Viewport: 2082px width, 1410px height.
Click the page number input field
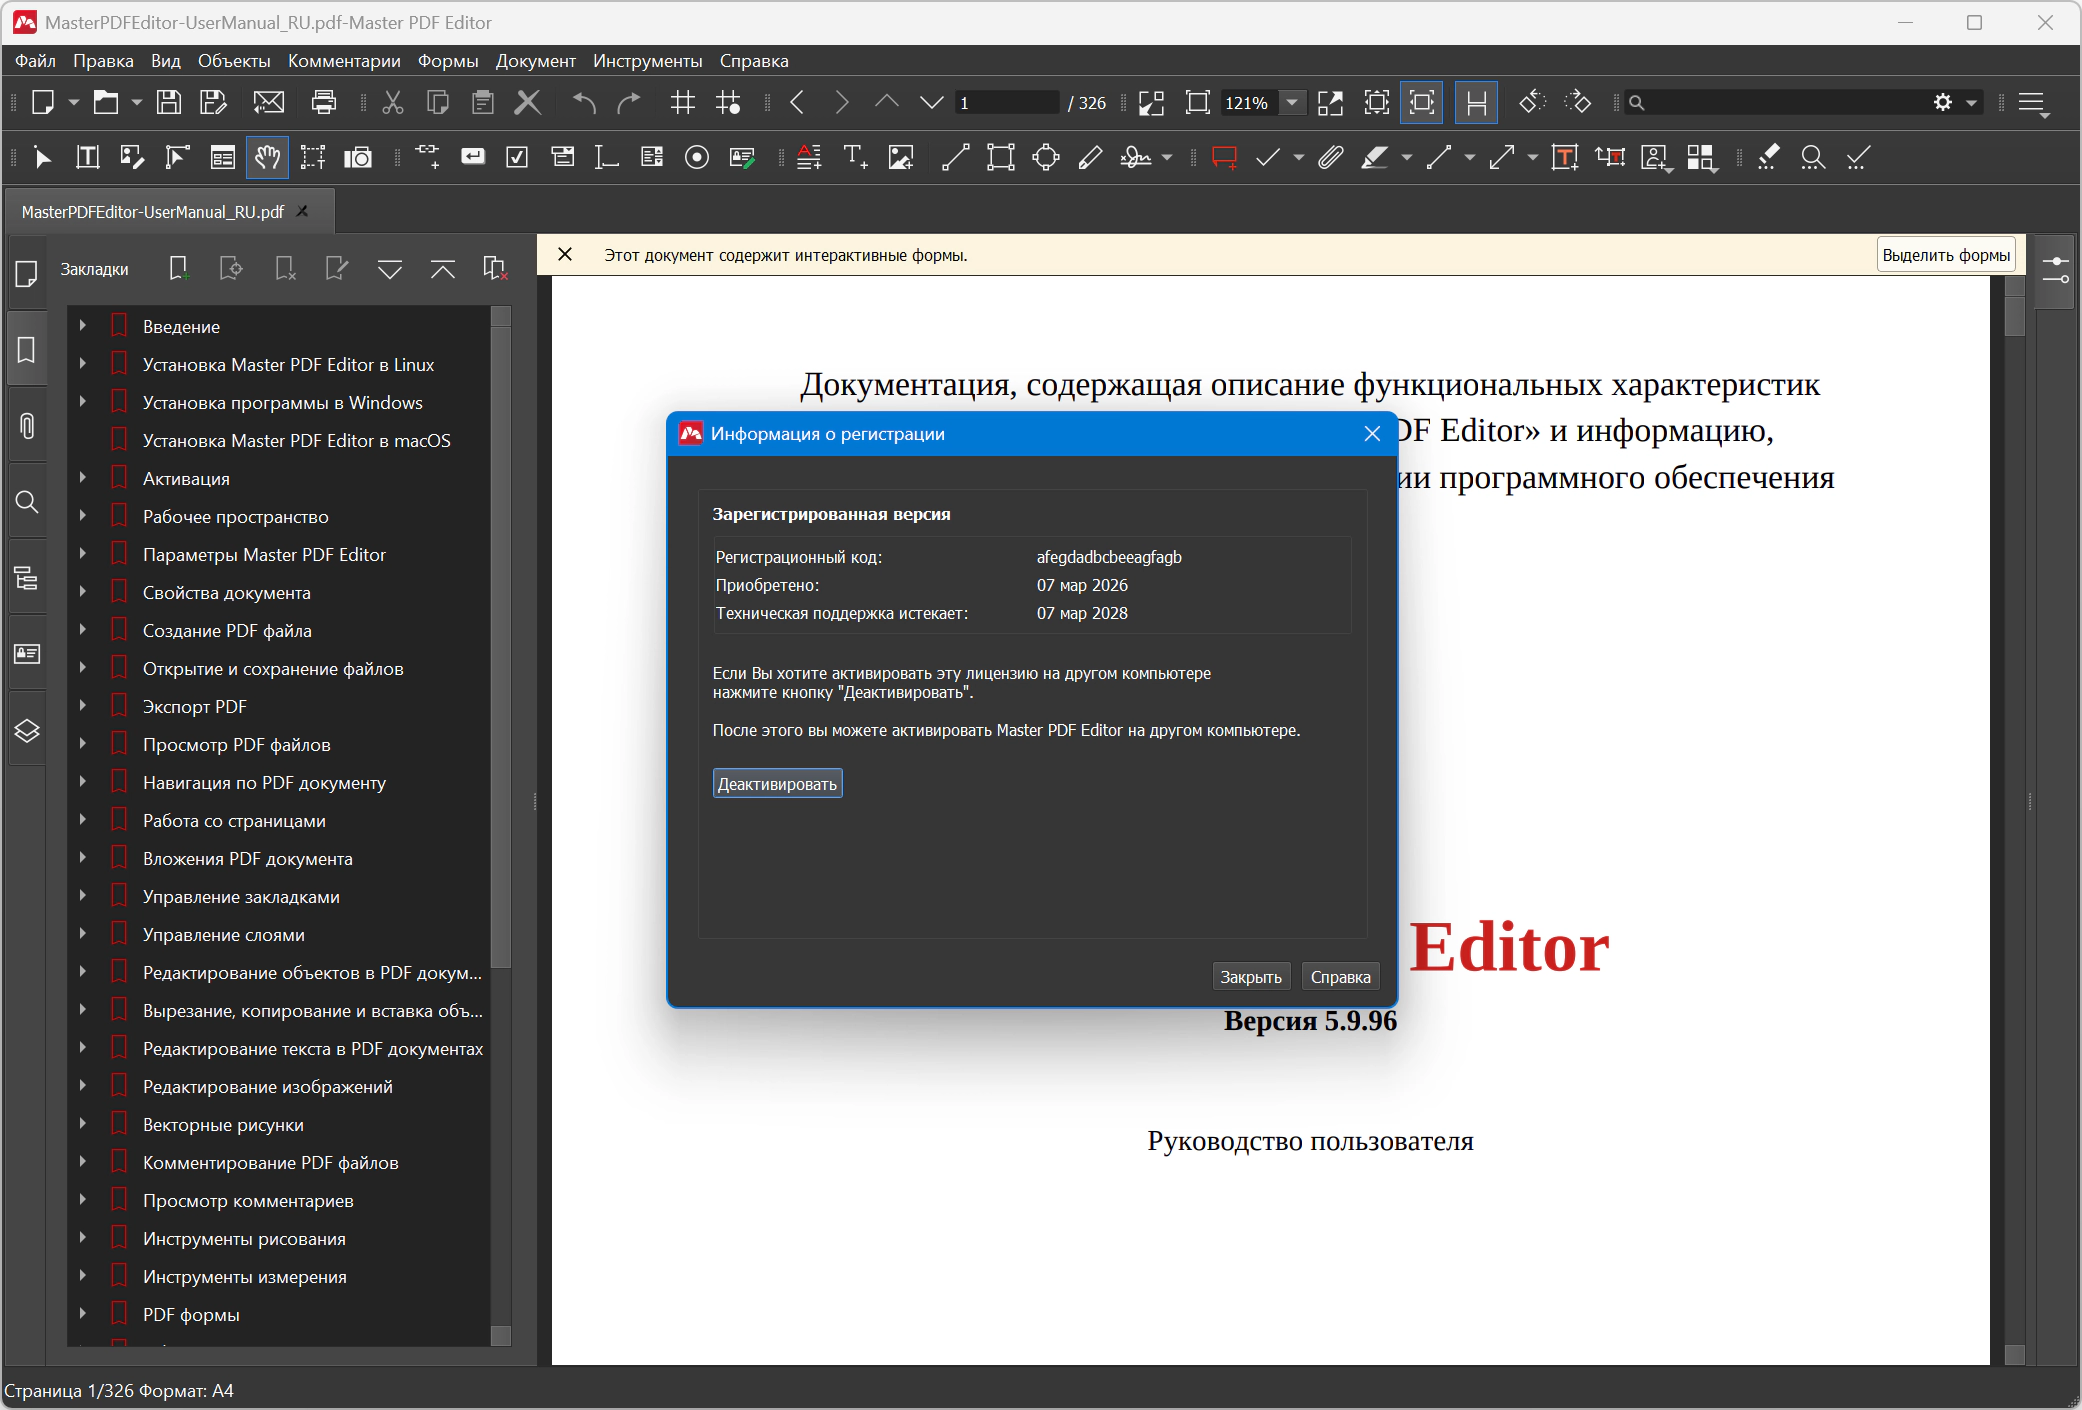pos(1005,103)
